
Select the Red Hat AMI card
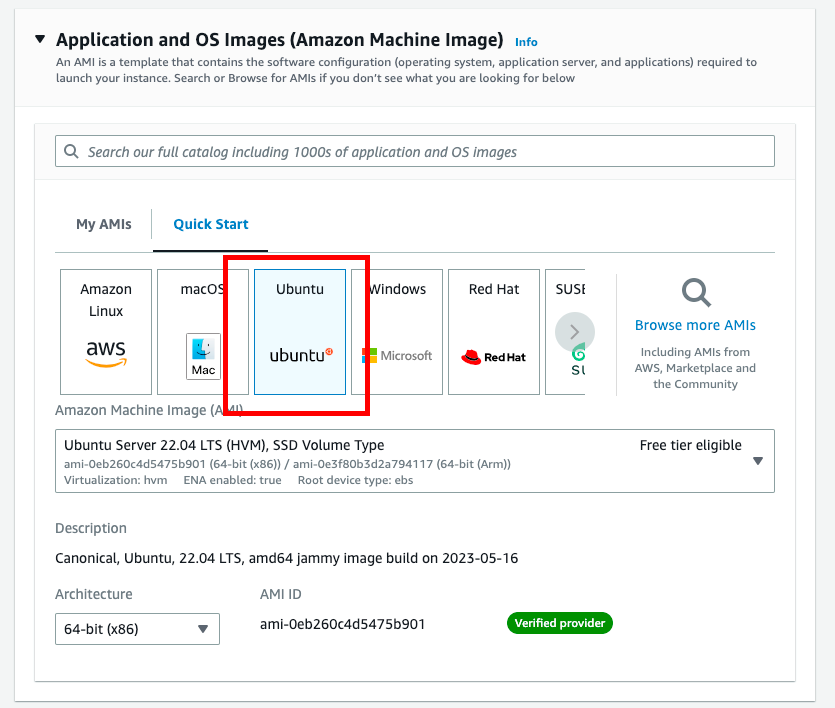[494, 332]
